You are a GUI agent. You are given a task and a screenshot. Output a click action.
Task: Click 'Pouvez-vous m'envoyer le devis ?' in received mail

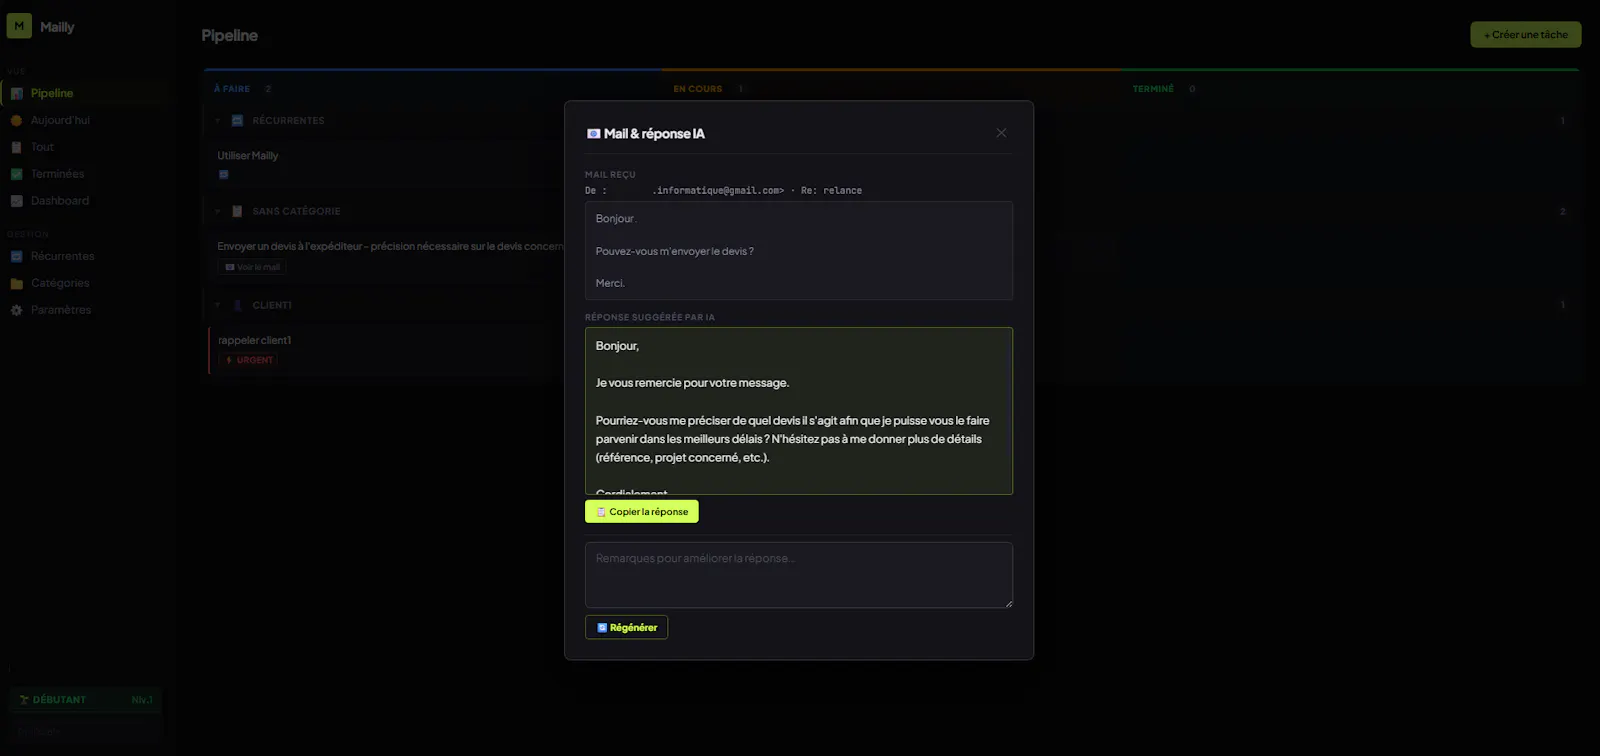tap(674, 251)
